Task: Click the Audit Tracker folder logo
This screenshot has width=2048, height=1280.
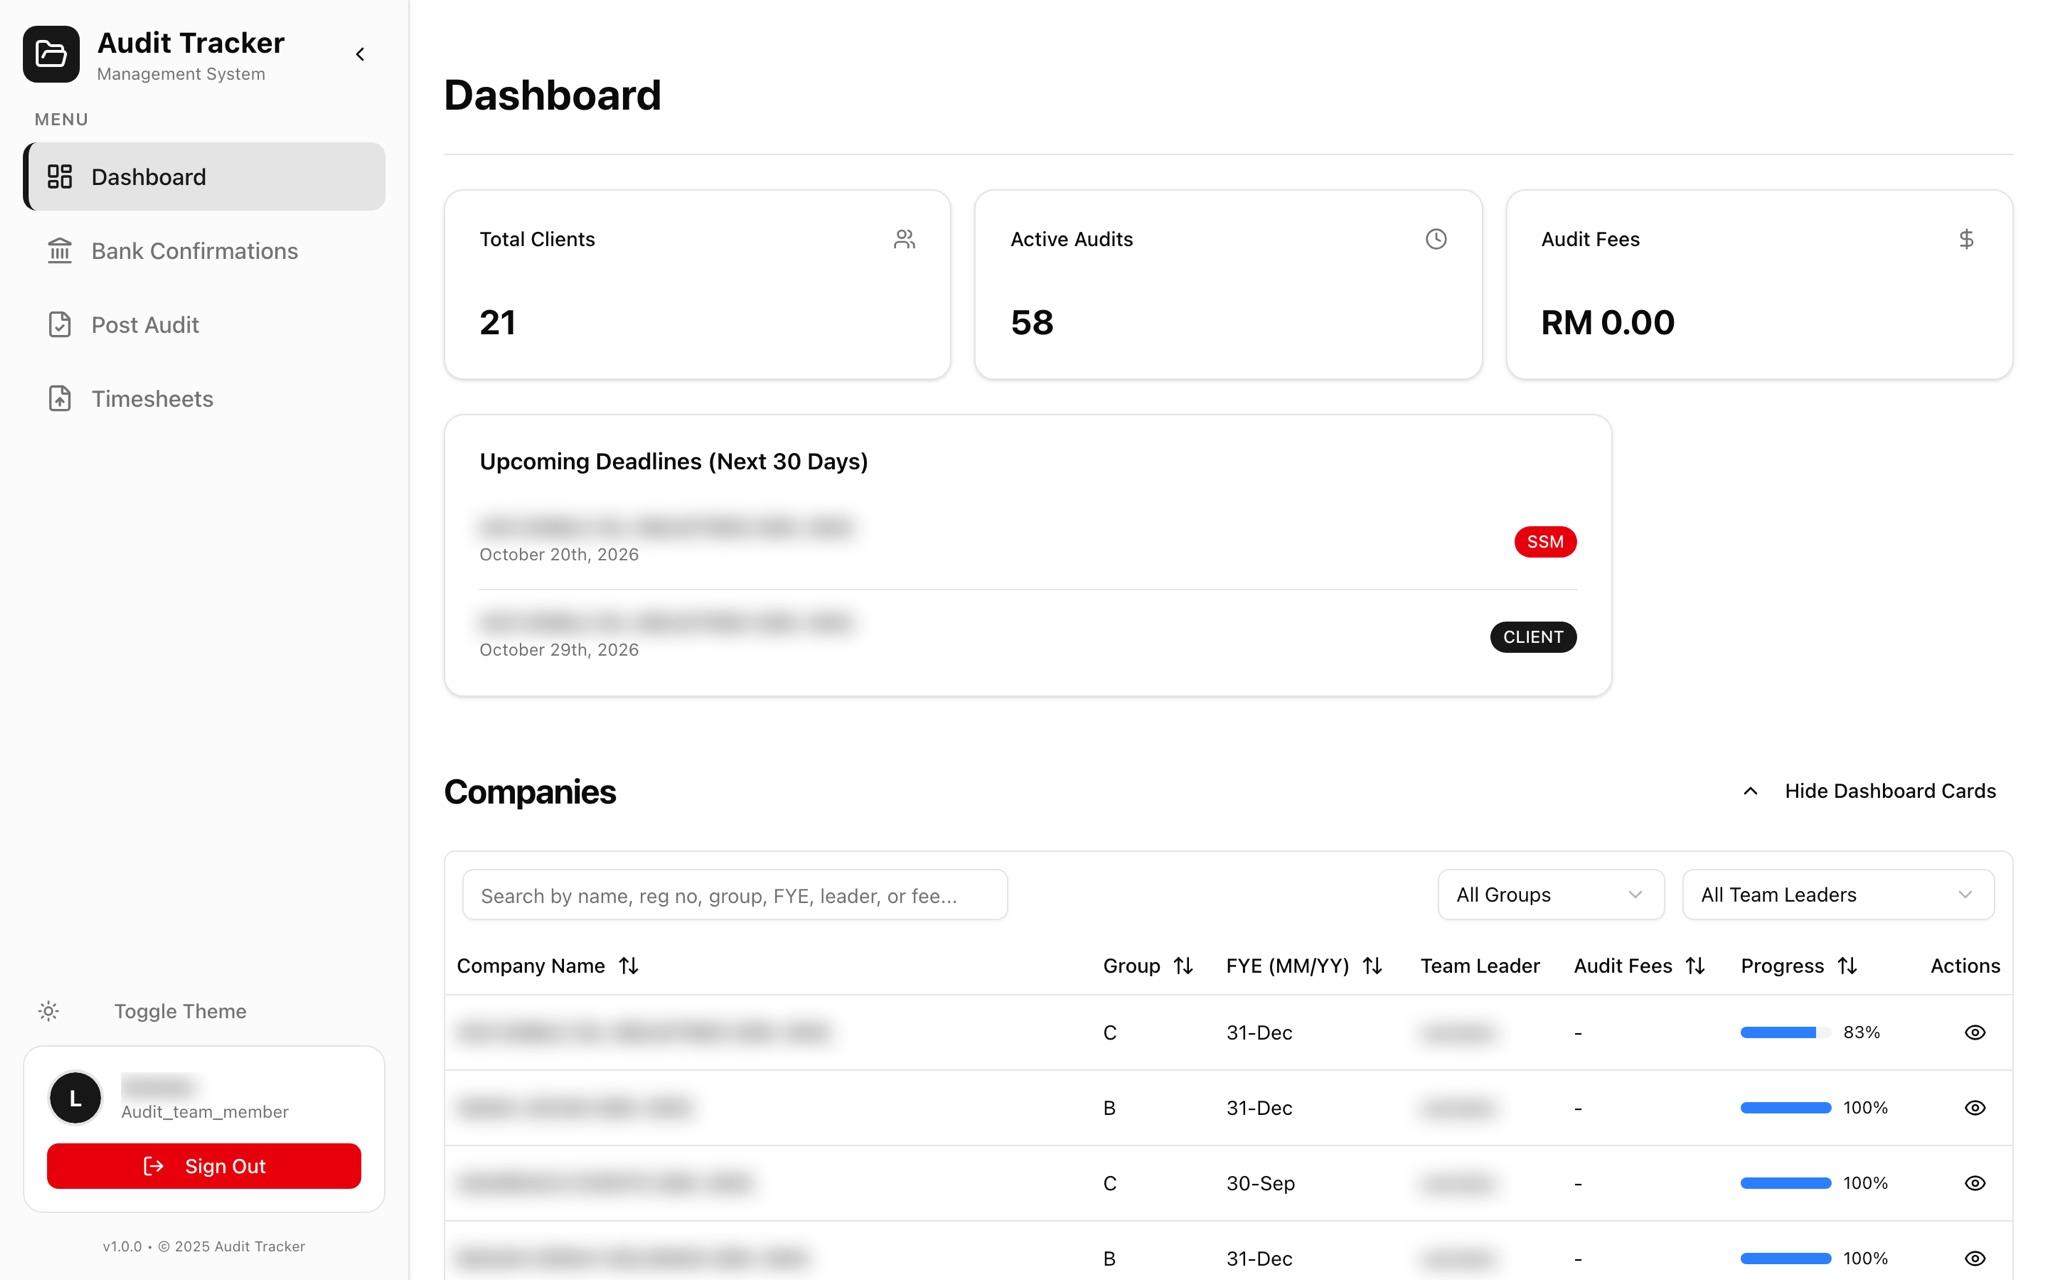Action: [x=51, y=54]
